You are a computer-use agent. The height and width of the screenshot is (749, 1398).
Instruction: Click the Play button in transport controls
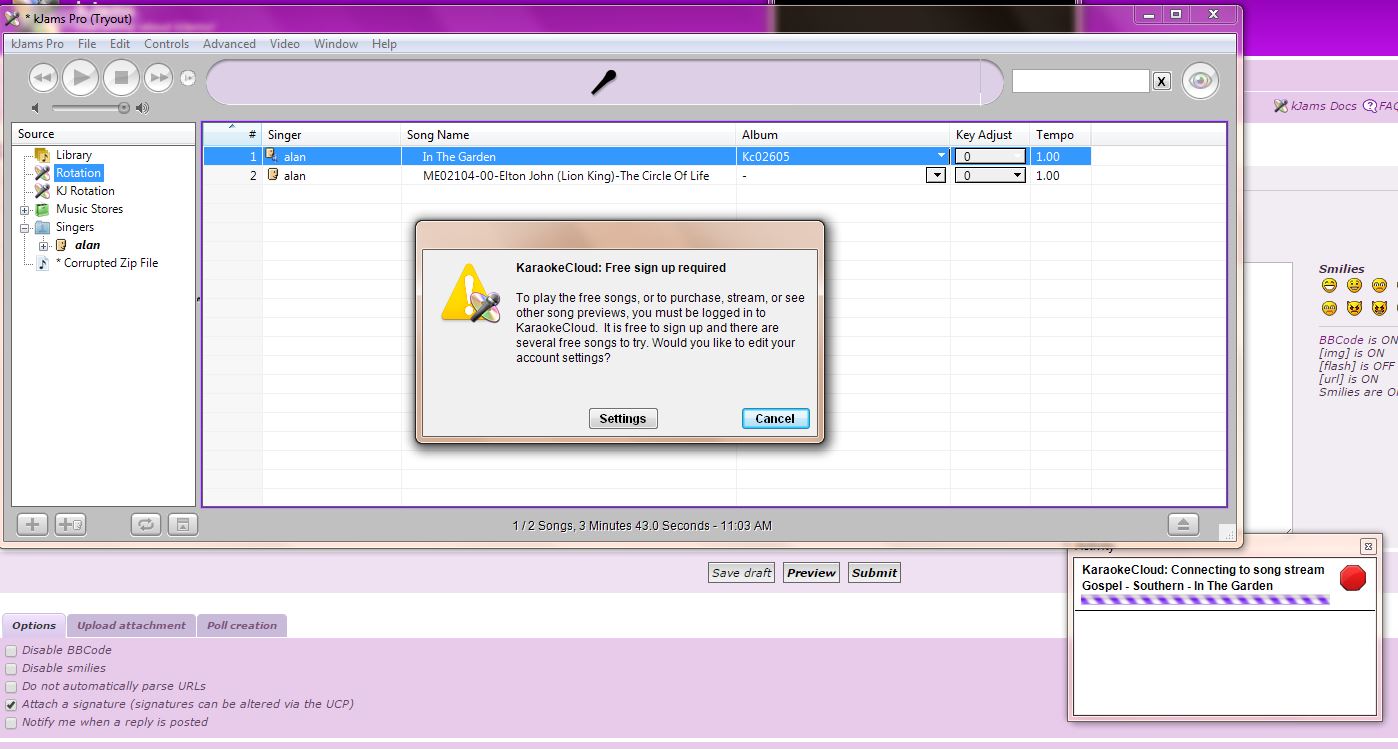coord(80,77)
